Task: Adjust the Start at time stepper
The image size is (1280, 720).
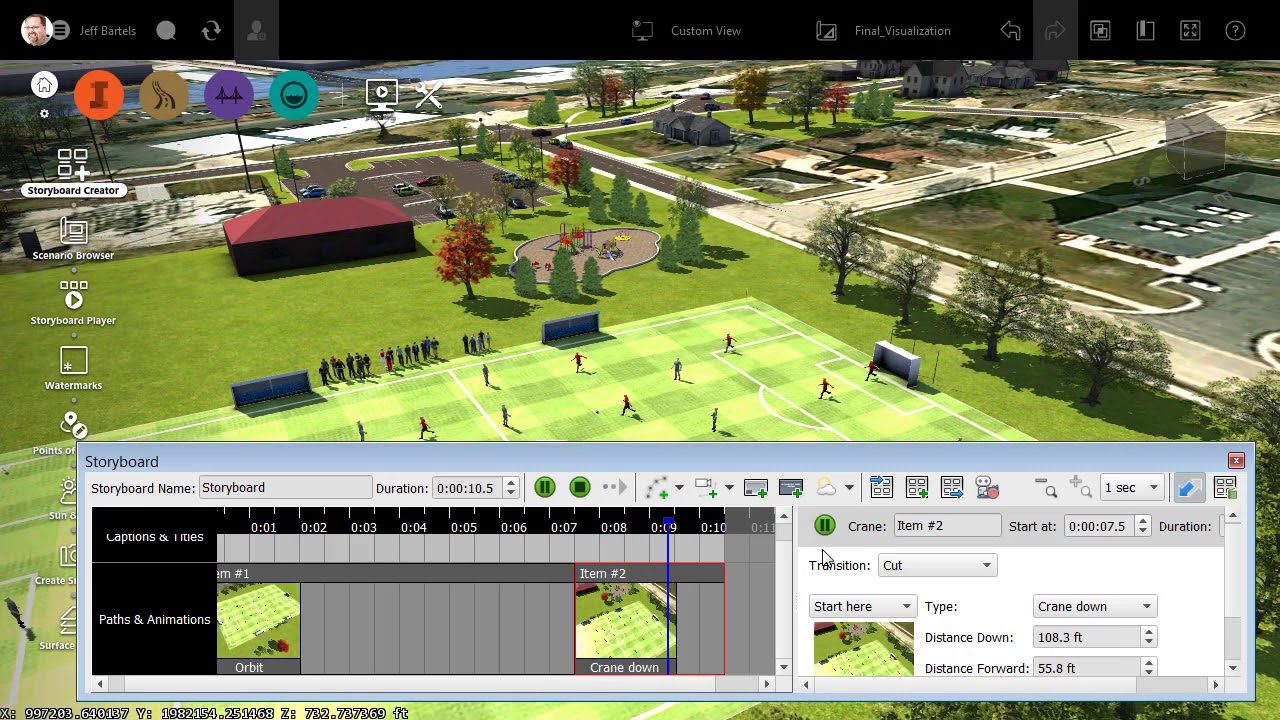Action: pyautogui.click(x=1143, y=526)
